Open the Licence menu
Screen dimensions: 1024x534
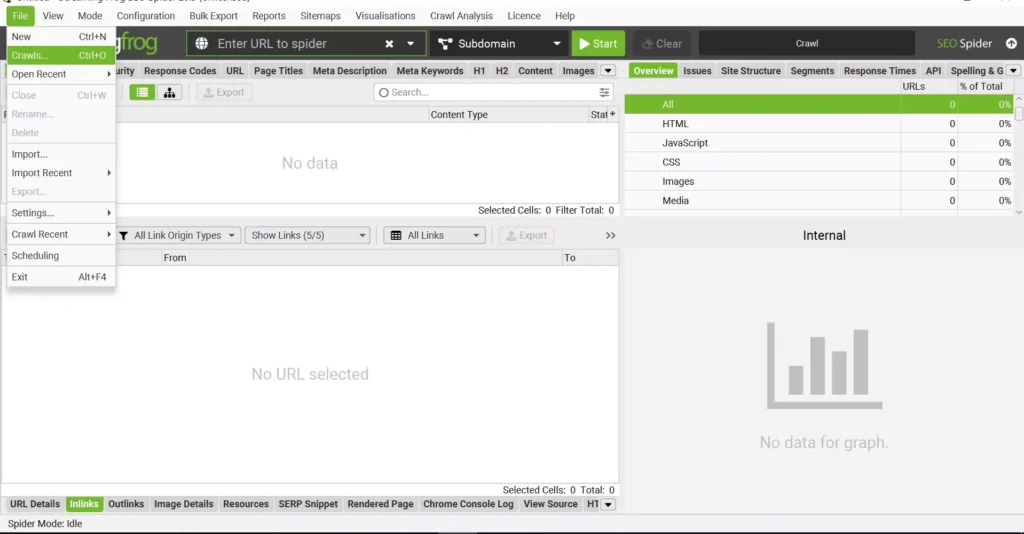[524, 16]
